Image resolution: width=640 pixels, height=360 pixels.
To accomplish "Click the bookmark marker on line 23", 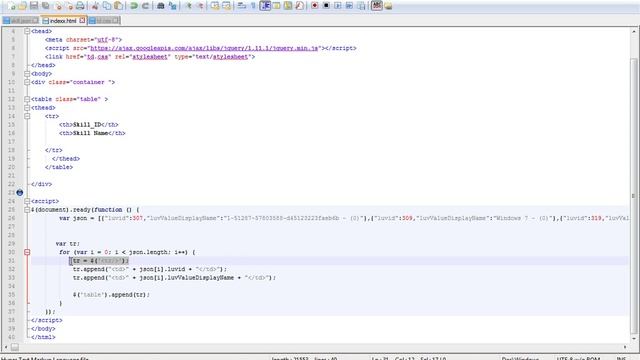I will click(20, 193).
